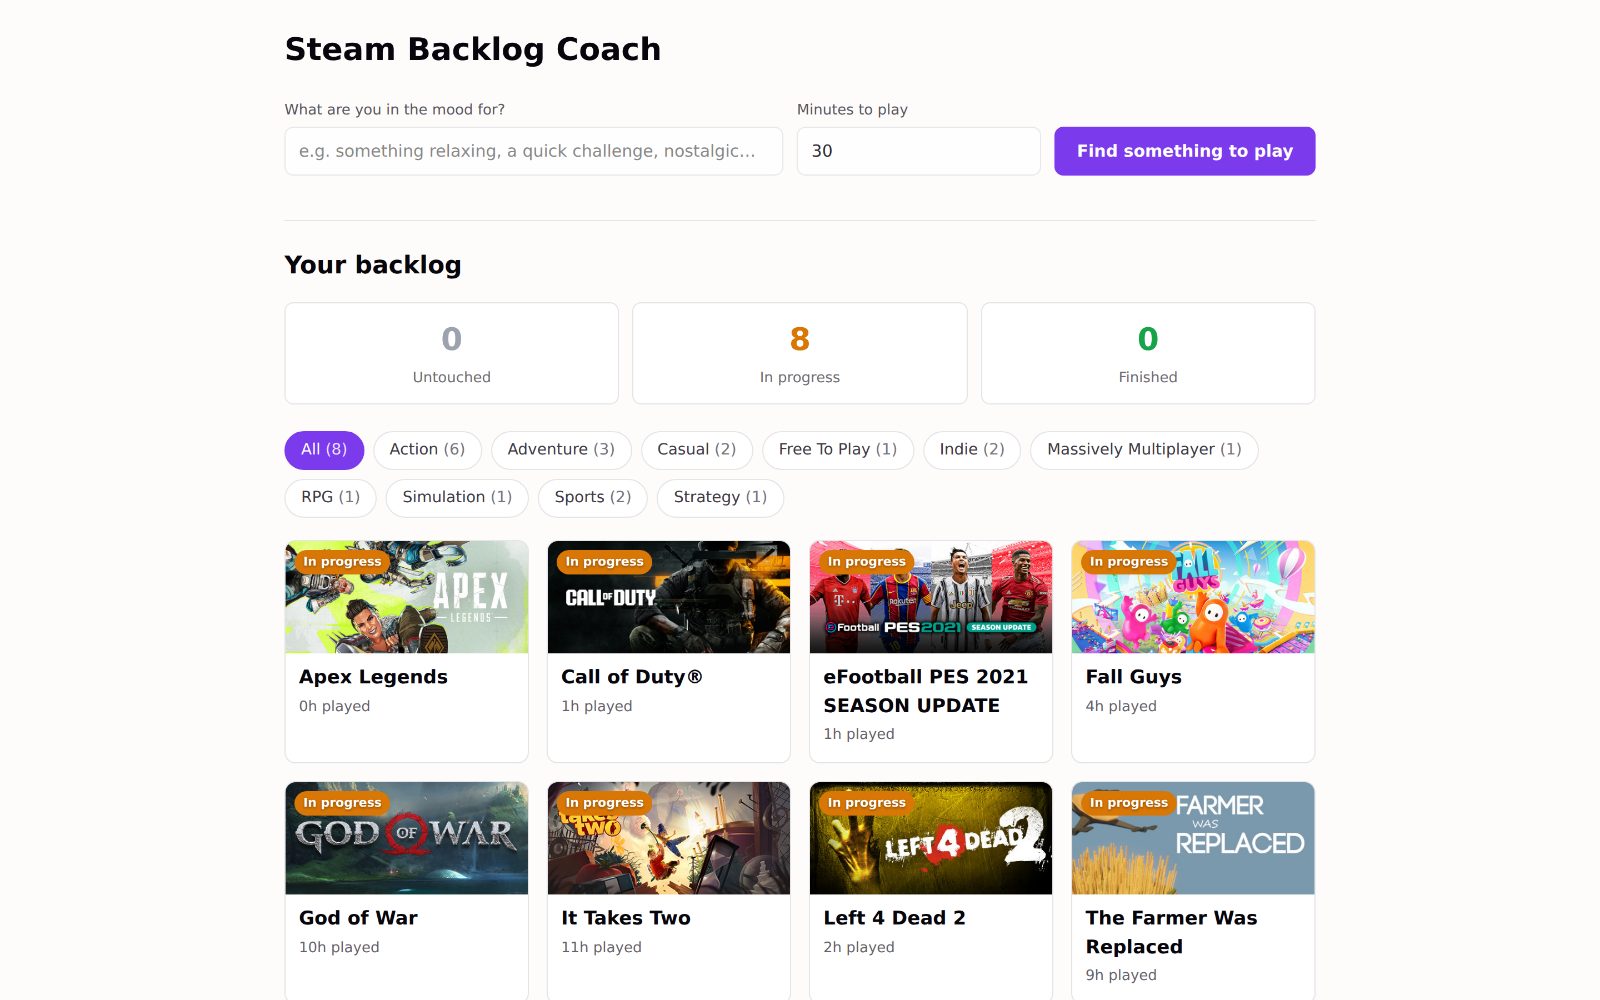Screen dimensions: 1600x1000
Task: Click the Your backlog heading
Action: tap(373, 265)
